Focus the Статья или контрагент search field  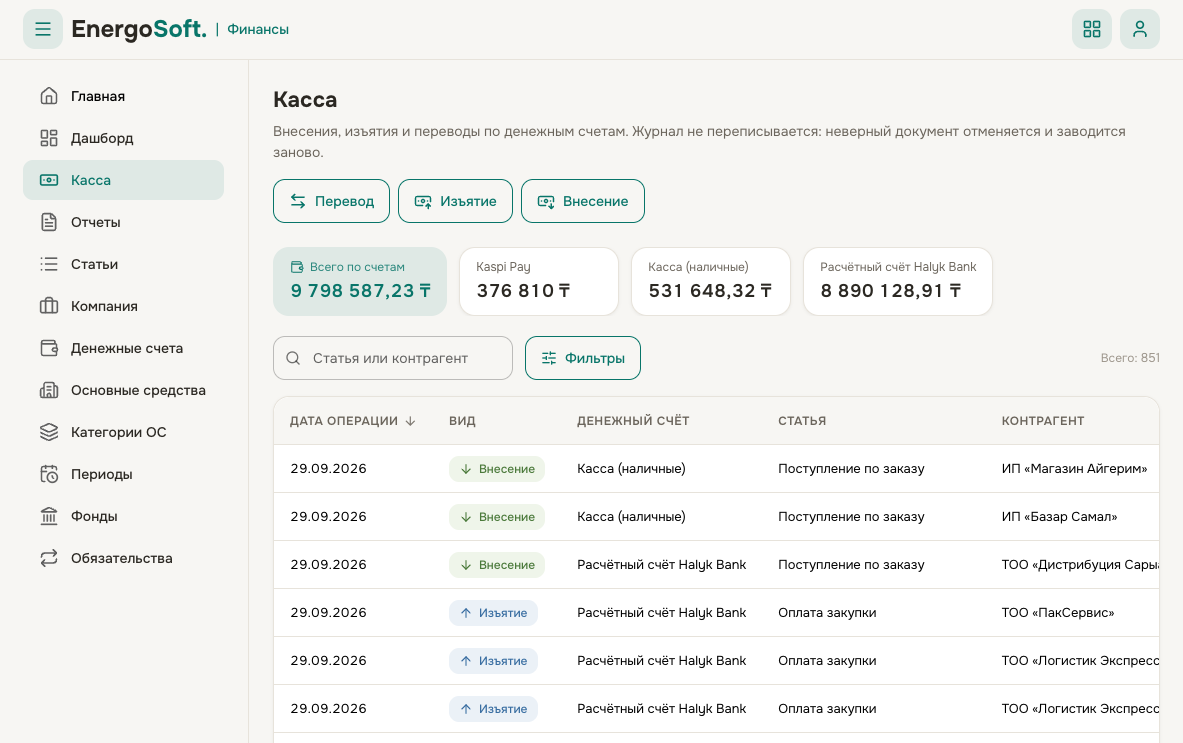coord(393,358)
